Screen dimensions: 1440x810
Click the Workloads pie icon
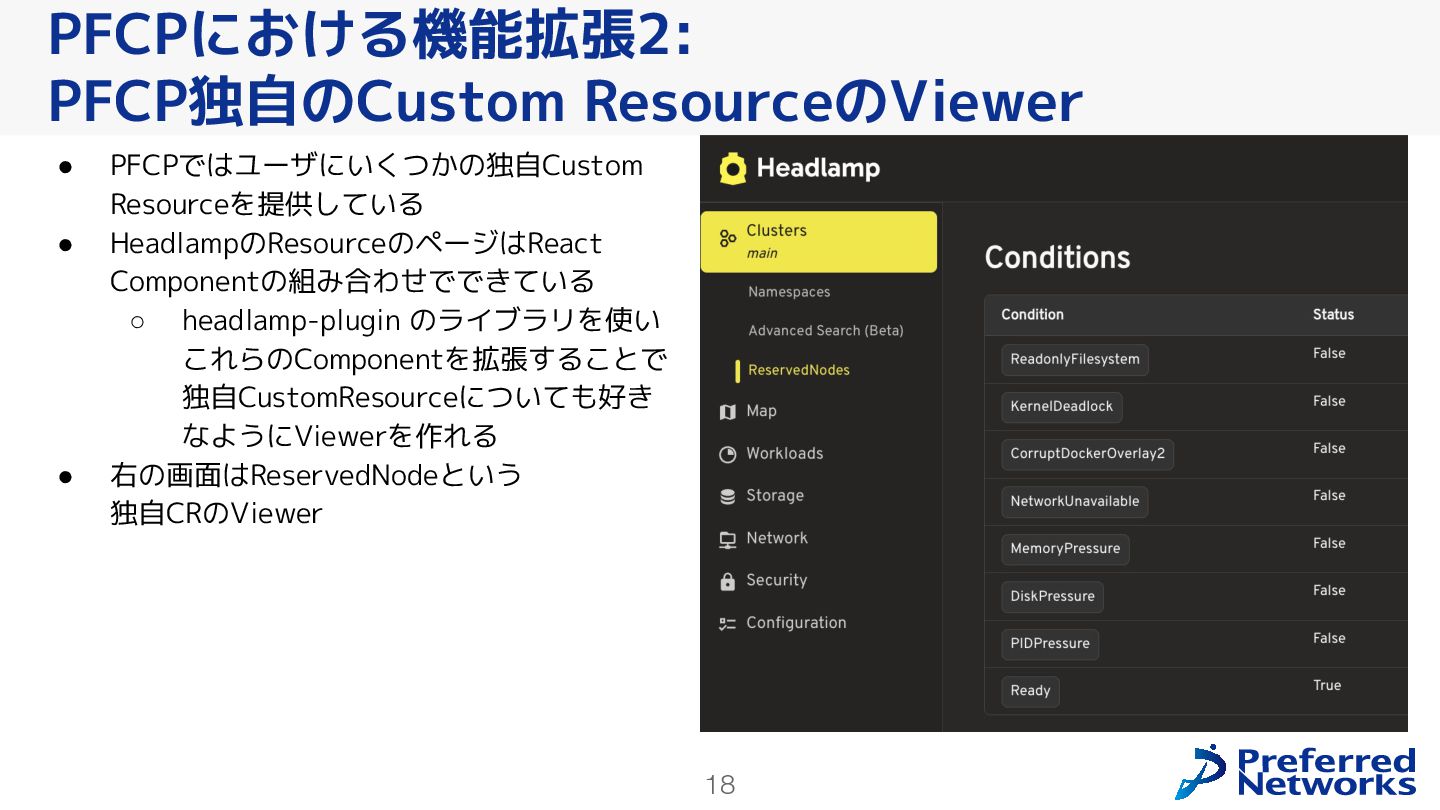[728, 454]
